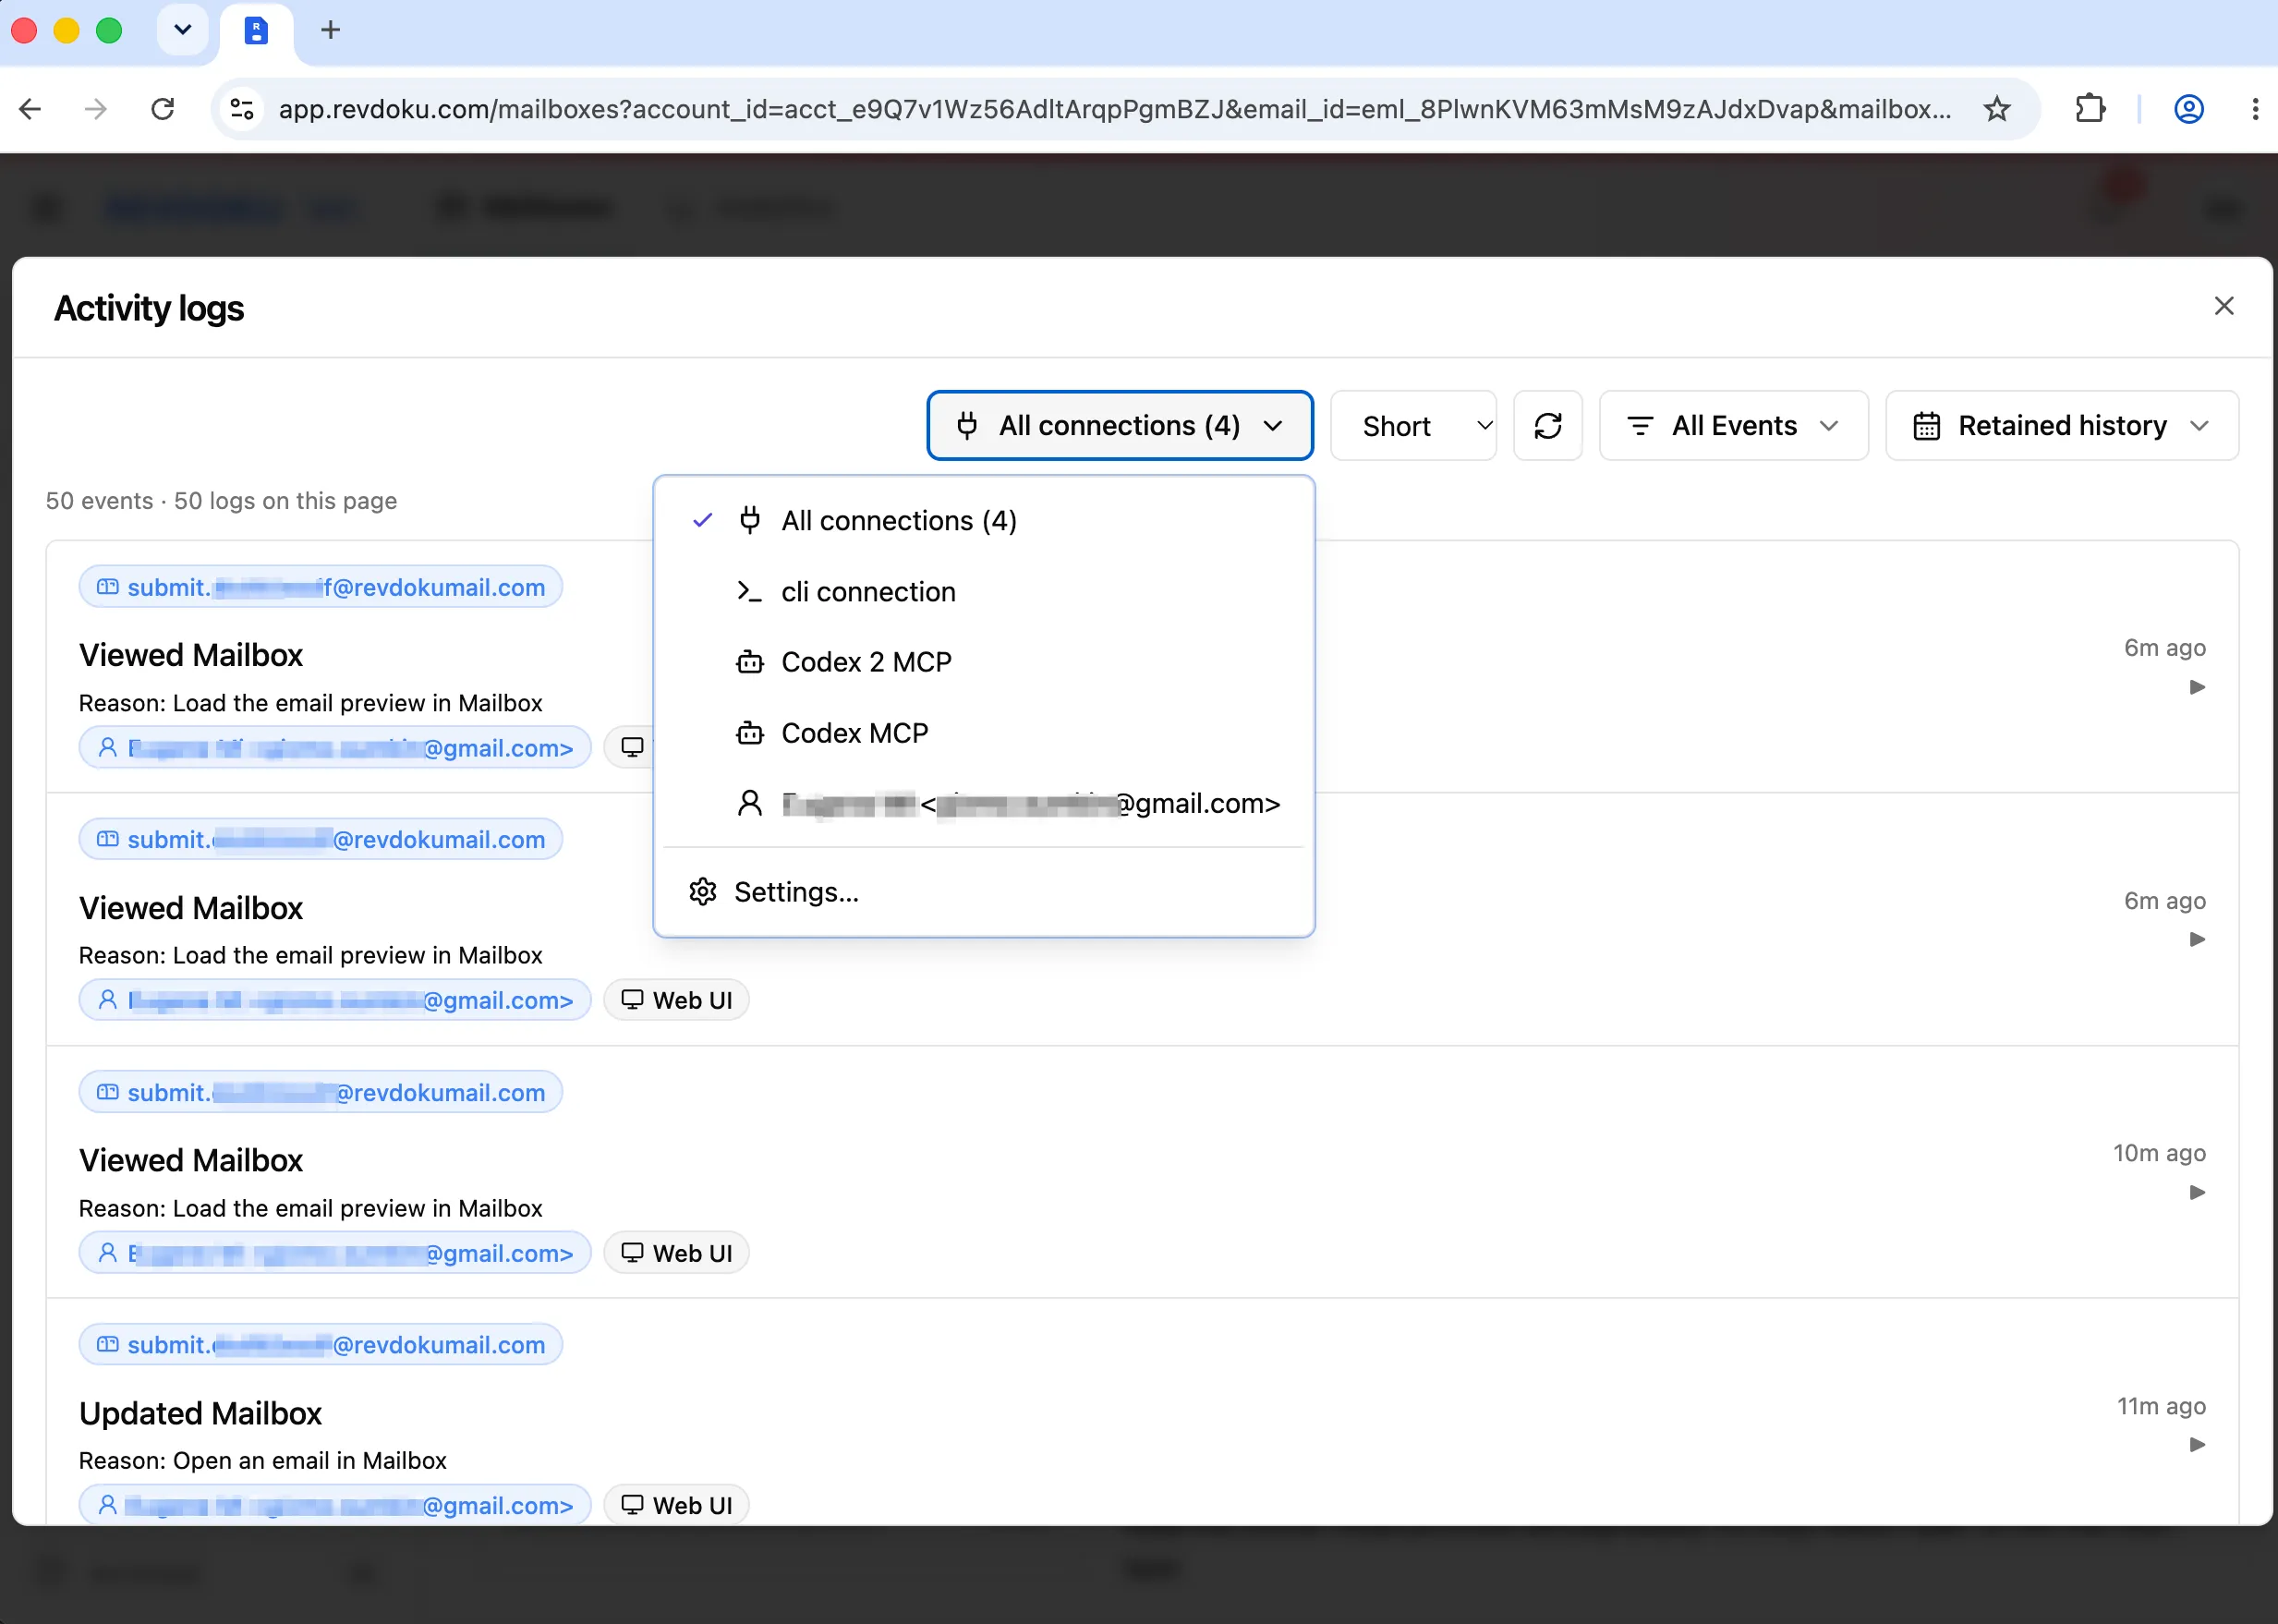Click the gmail user chip in 10m ago log
The height and width of the screenshot is (1624, 2278).
pyautogui.click(x=335, y=1253)
